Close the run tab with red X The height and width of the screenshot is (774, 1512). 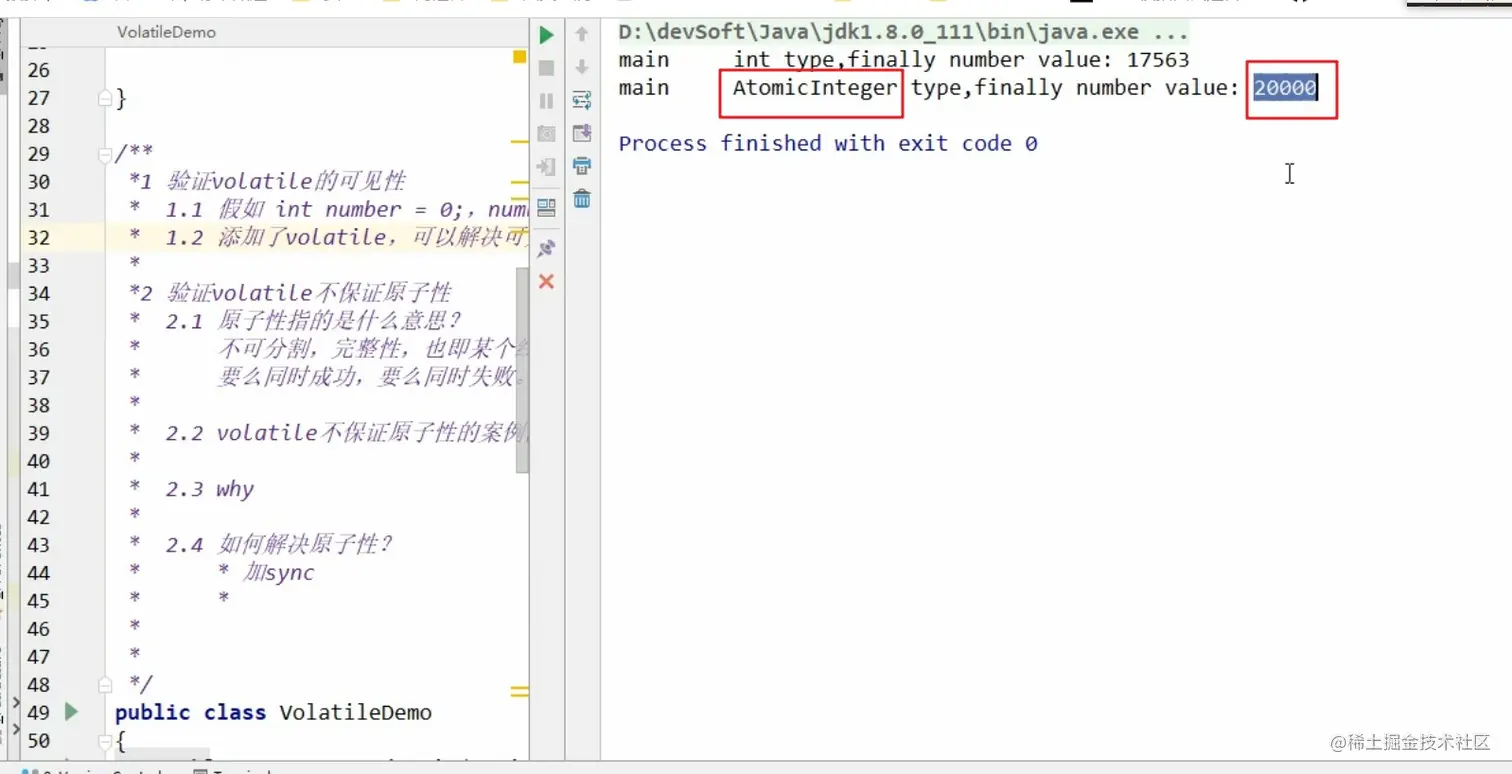pos(546,282)
